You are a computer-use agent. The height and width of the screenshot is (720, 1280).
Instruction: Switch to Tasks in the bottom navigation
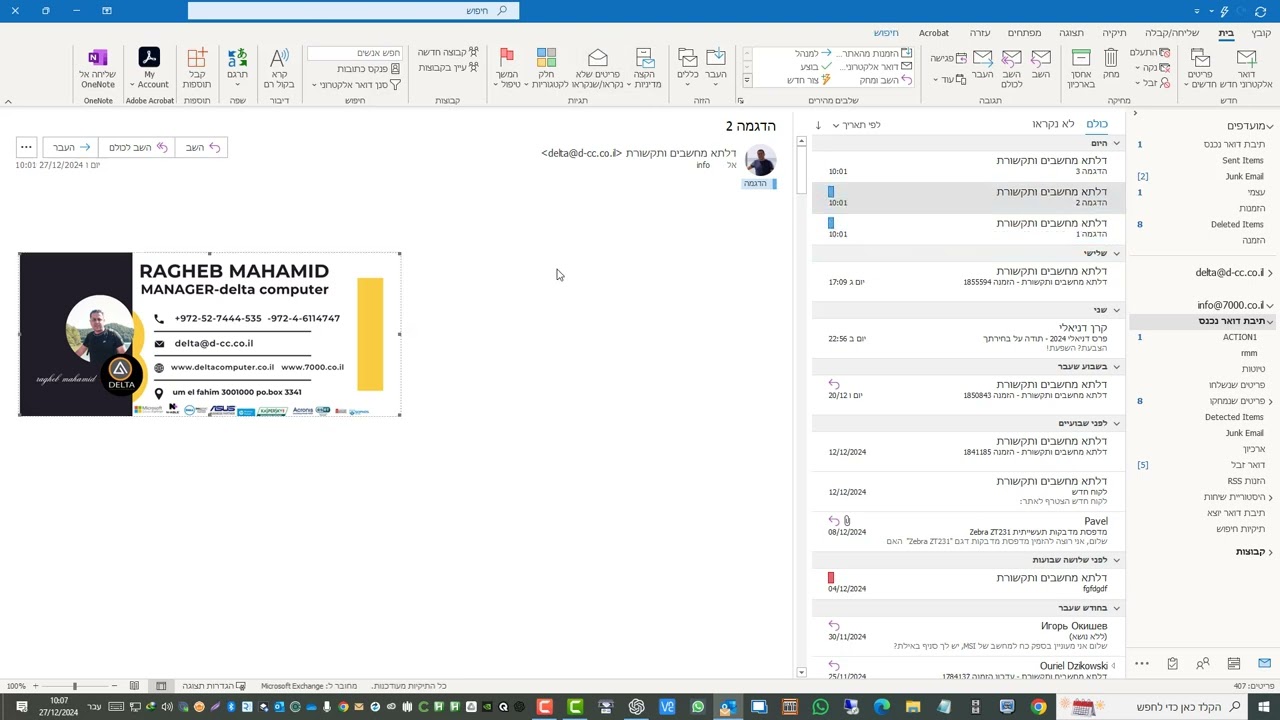coord(1172,663)
